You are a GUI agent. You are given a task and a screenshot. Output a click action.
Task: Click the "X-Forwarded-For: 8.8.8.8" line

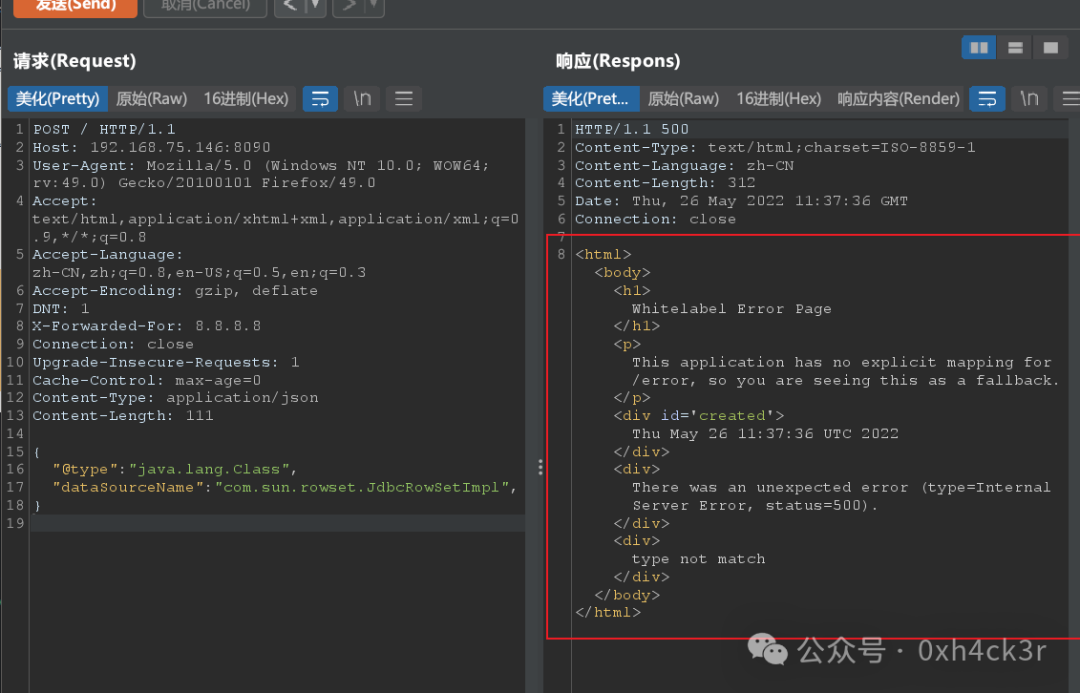click(147, 326)
